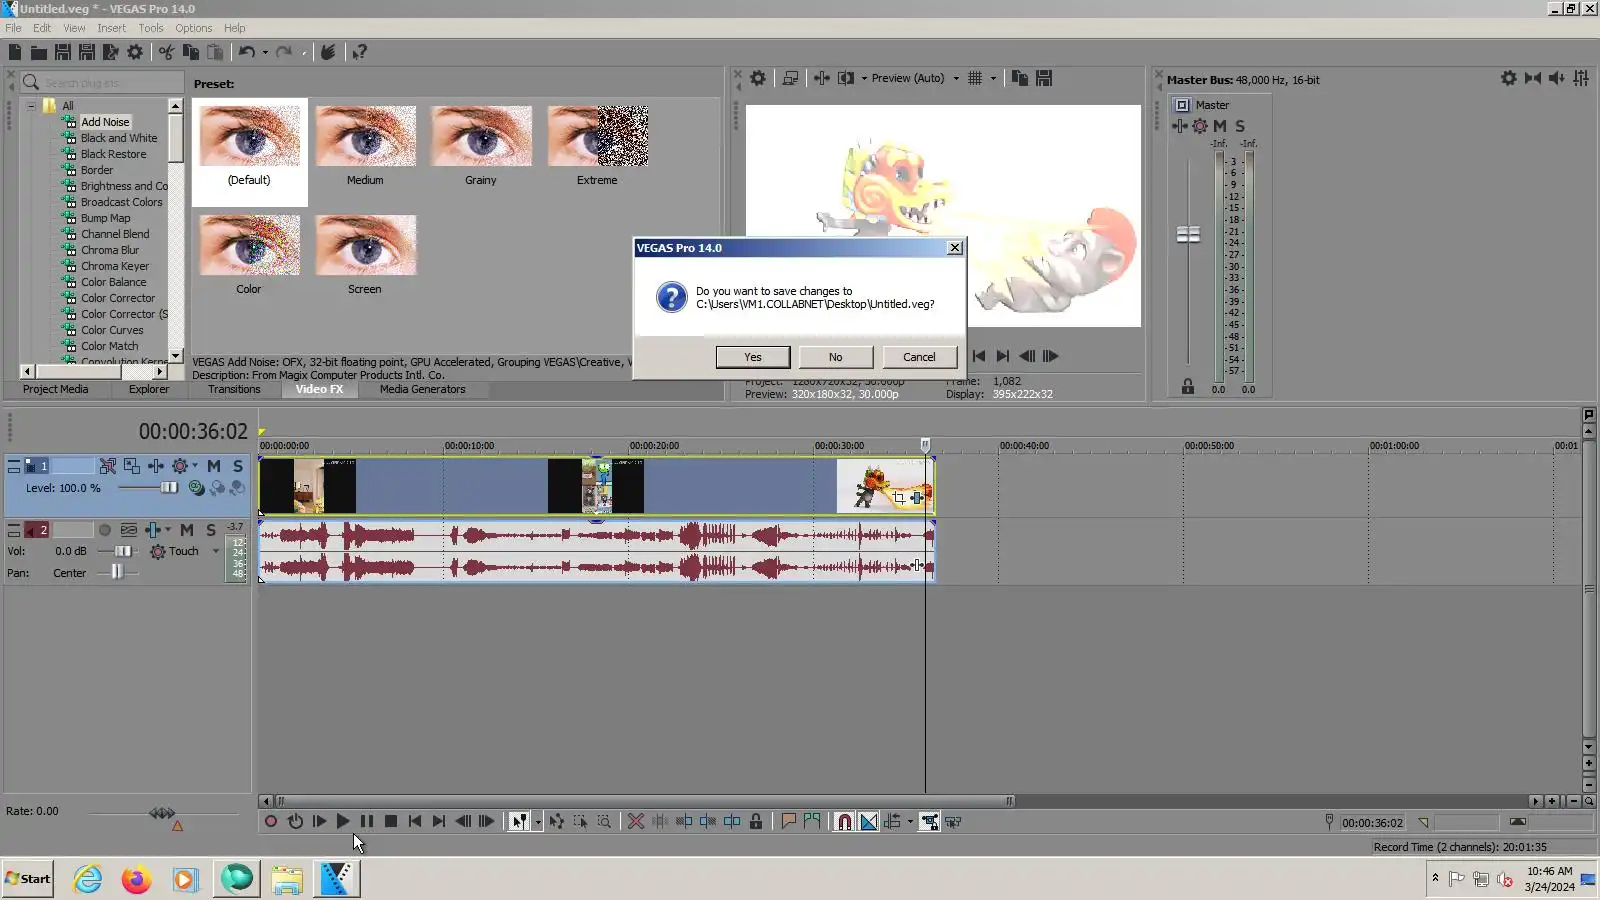
Task: Expand overlay grid options dropdown
Action: coord(993,78)
